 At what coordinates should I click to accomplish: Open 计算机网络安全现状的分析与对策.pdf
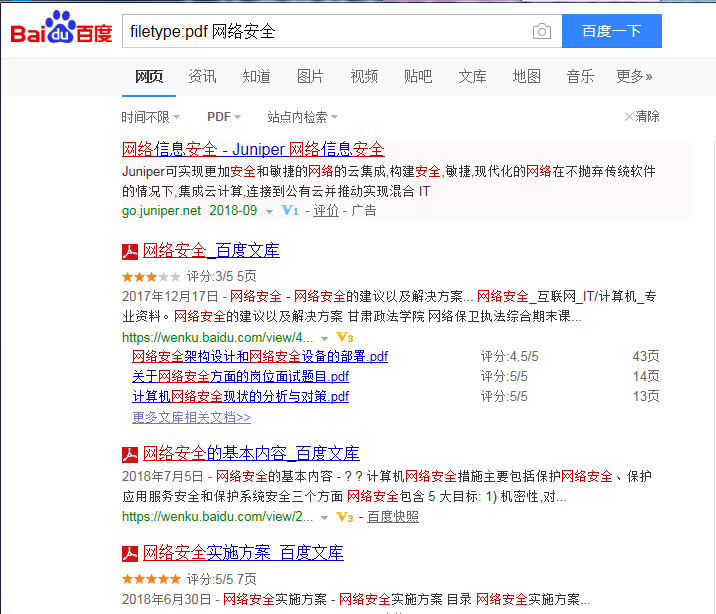point(240,396)
